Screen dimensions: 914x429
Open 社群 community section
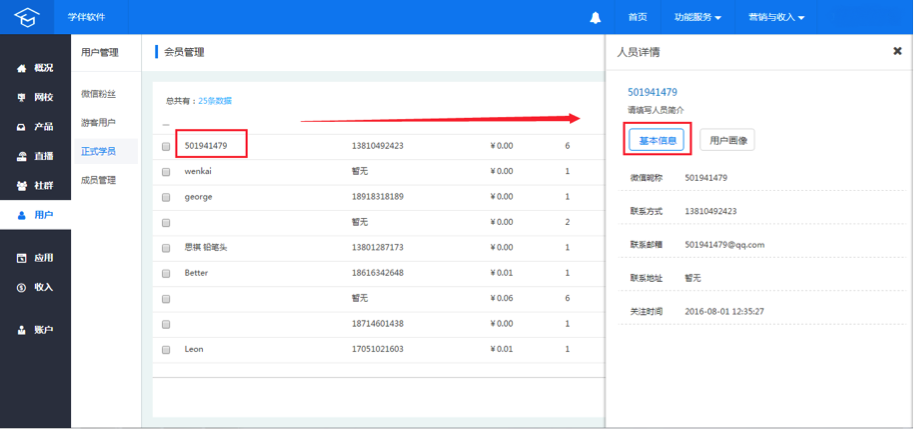coord(36,185)
